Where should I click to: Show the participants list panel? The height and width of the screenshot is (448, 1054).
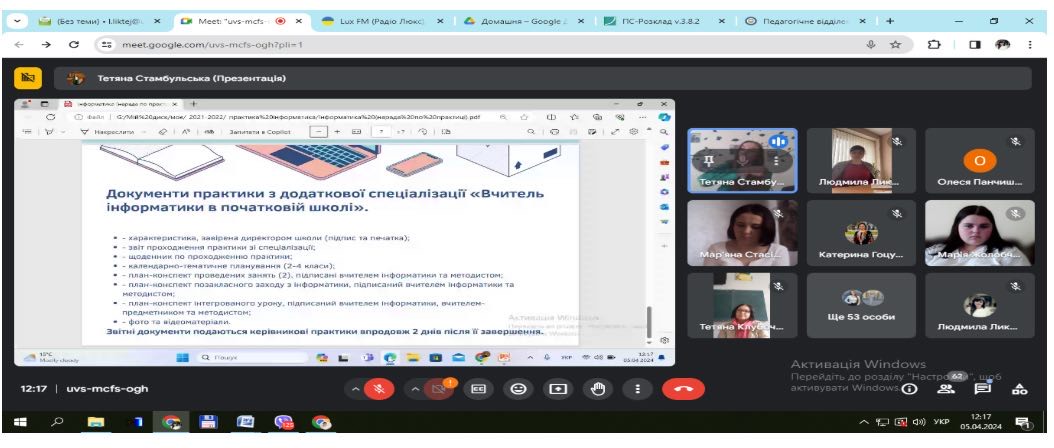point(945,389)
